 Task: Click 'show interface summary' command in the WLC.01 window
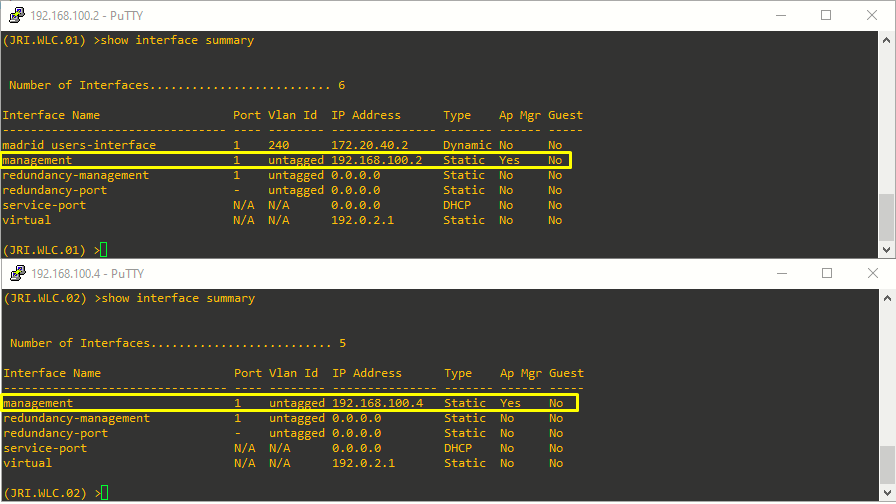[x=177, y=41]
